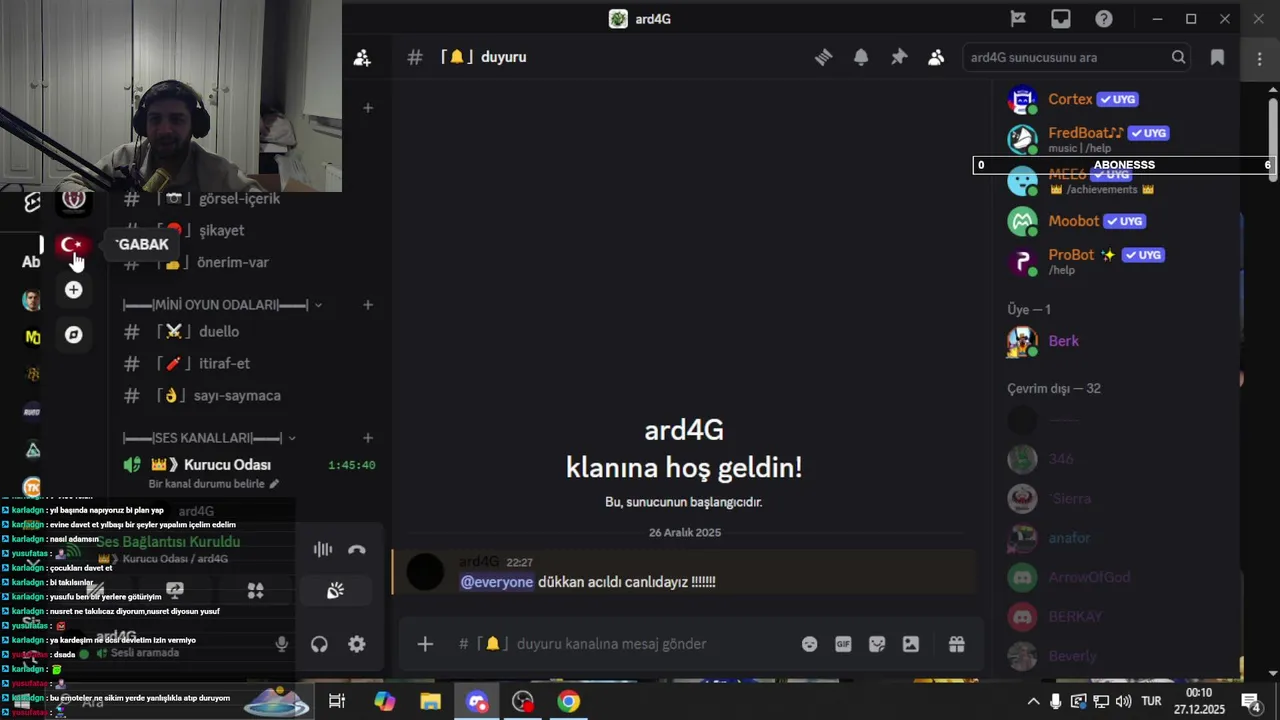Add channel to SES KANALLARI category
The height and width of the screenshot is (720, 1280).
tap(367, 437)
